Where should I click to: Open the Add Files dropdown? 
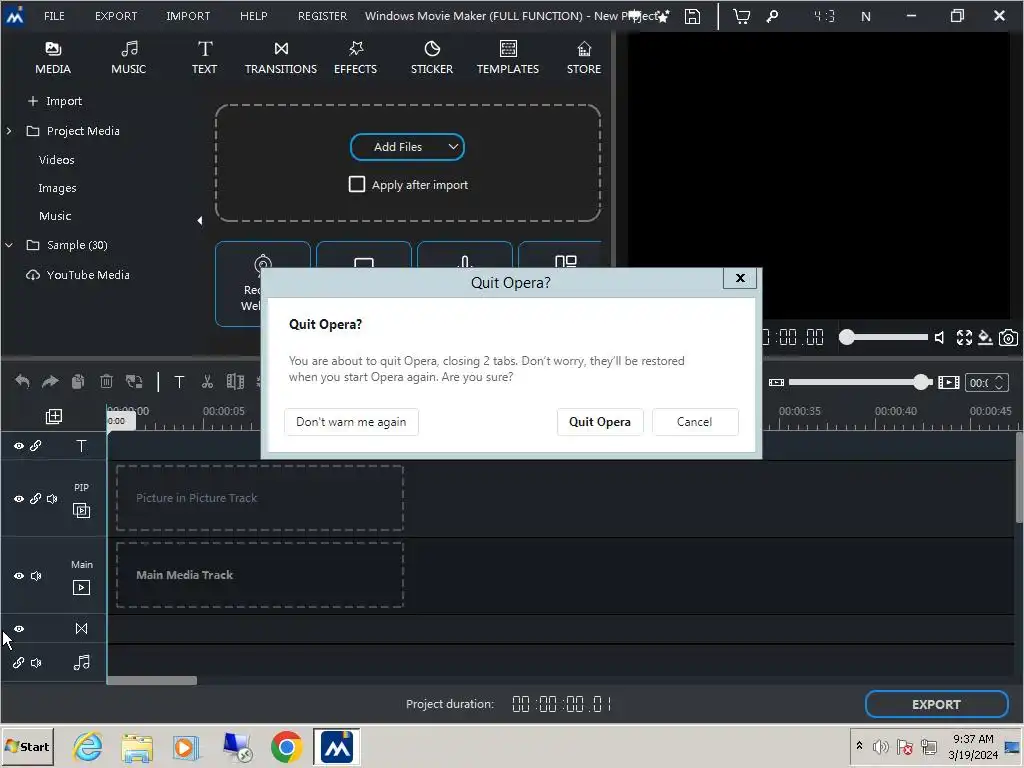coord(453,147)
